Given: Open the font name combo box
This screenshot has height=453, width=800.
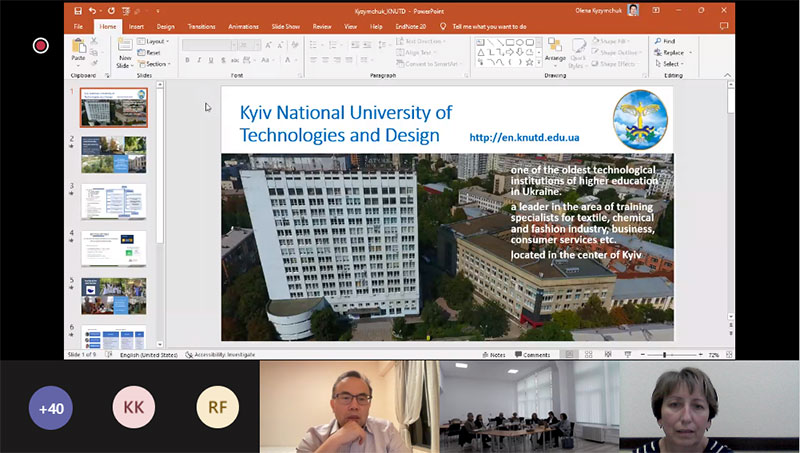Looking at the screenshot, I should [209, 45].
